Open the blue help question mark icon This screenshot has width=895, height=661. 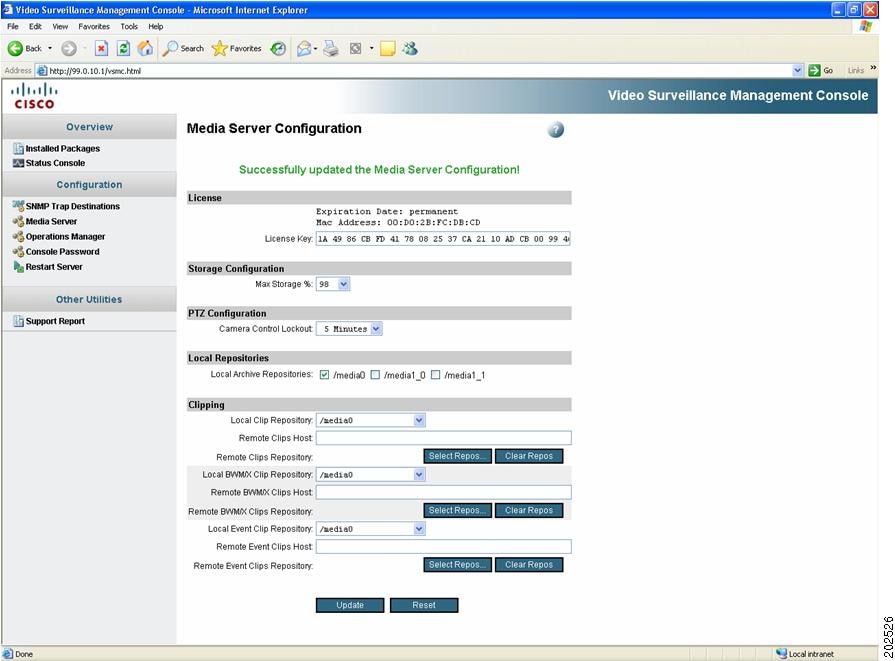point(555,130)
